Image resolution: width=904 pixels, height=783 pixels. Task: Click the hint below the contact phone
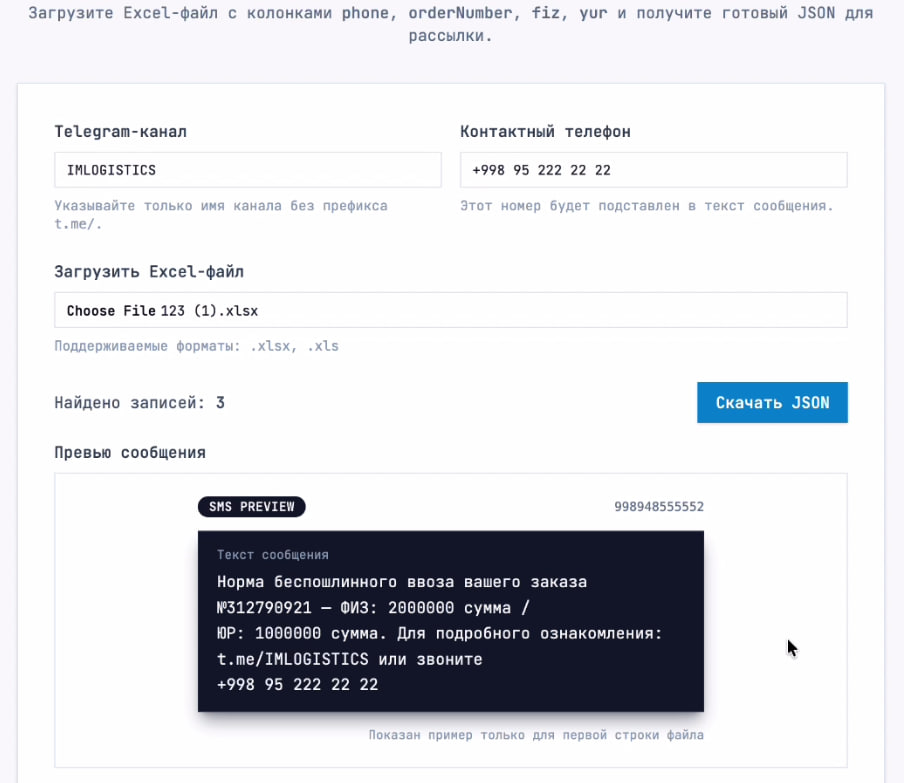pos(646,206)
